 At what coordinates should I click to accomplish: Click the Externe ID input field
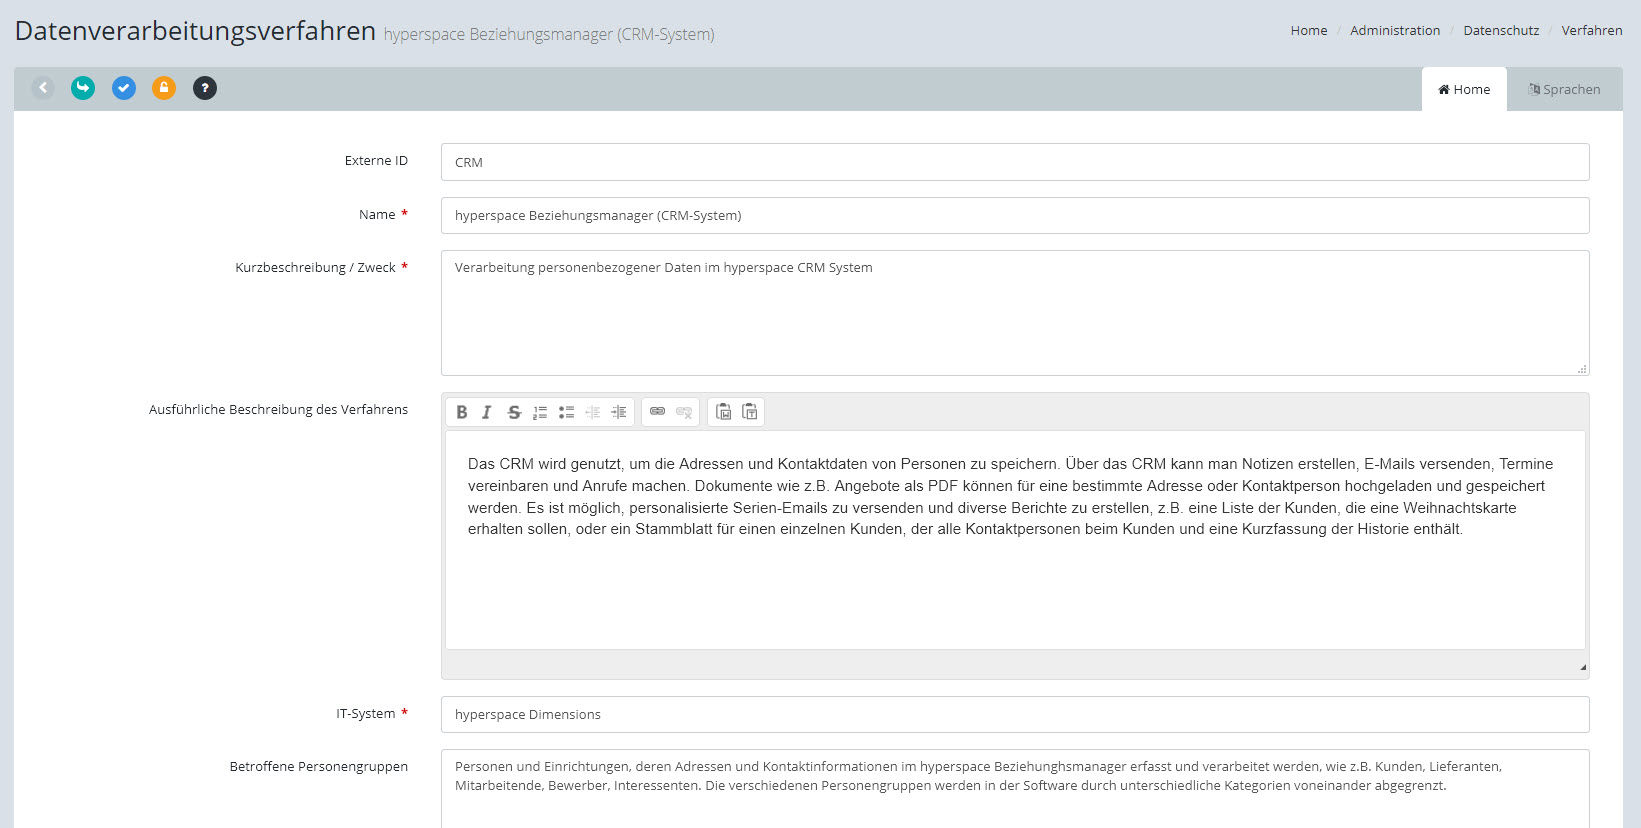(x=1014, y=162)
